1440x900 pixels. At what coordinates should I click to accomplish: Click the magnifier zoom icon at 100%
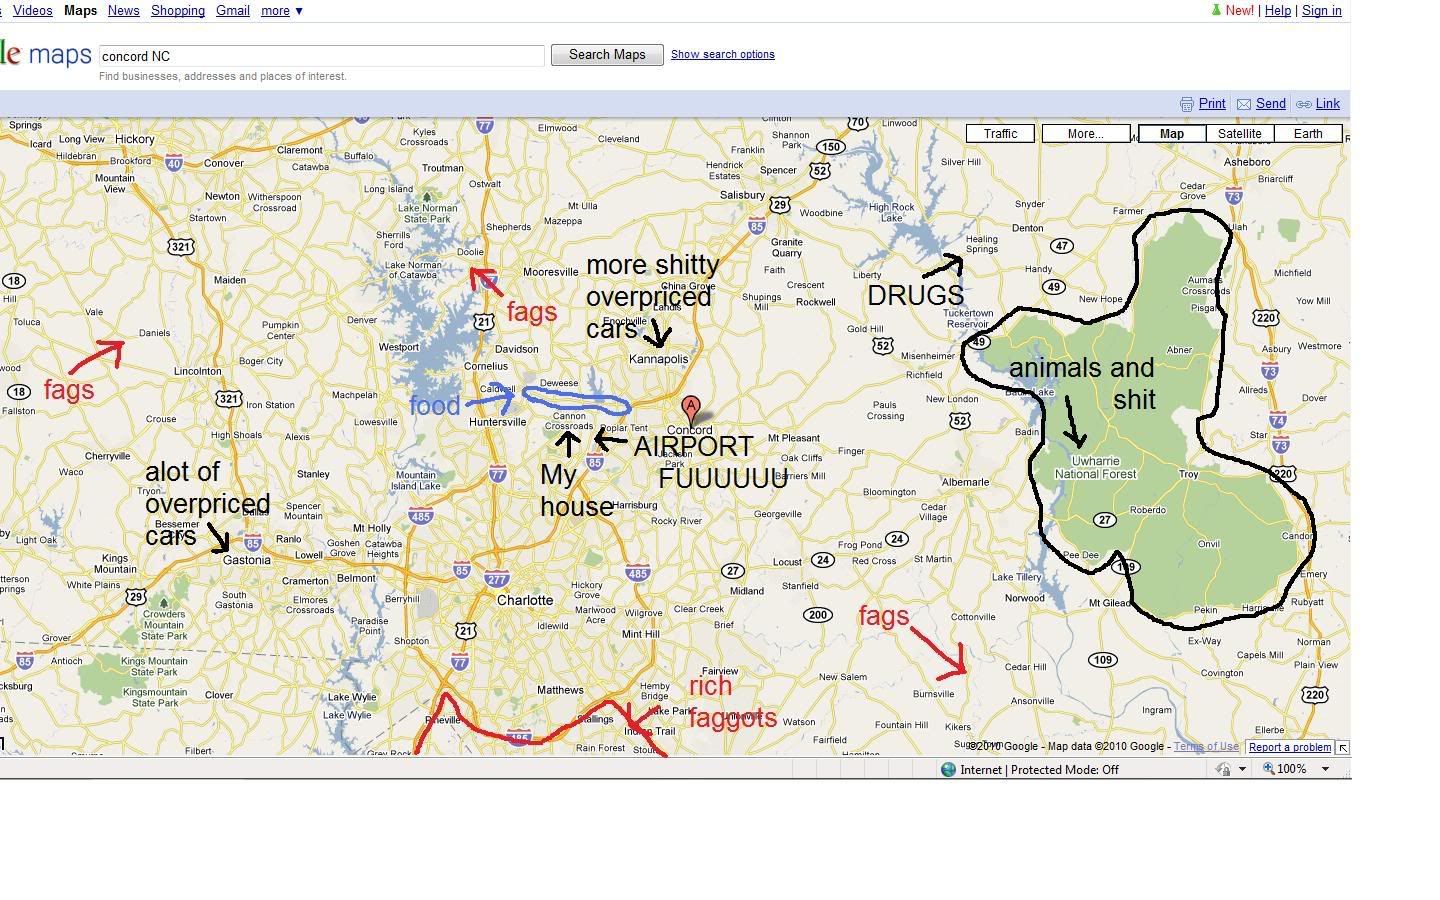point(1268,769)
